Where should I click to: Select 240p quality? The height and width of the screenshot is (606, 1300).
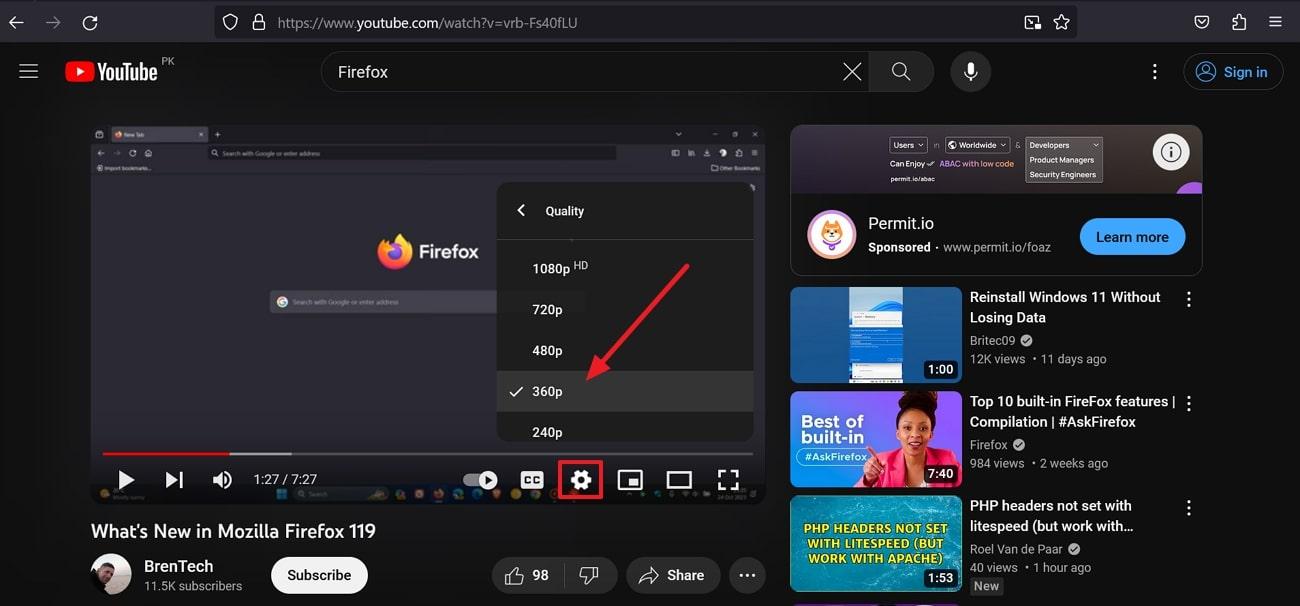625,428
